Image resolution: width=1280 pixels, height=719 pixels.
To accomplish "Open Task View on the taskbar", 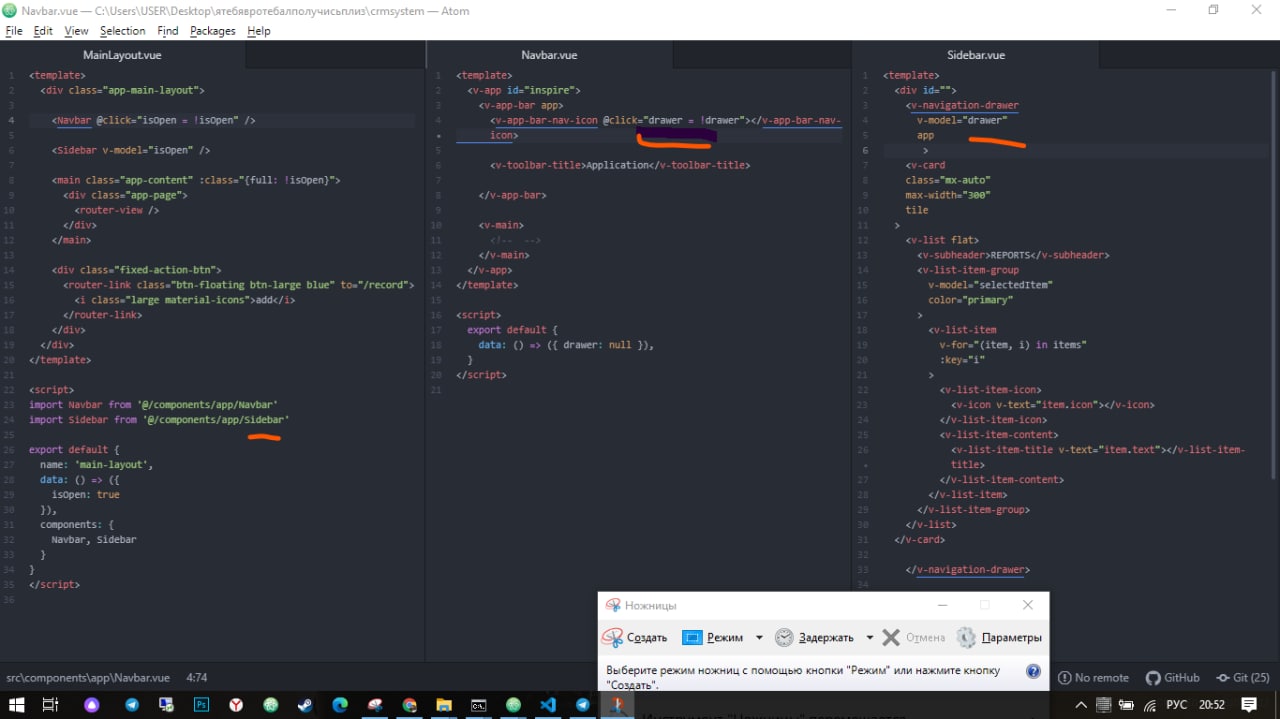I will tap(51, 705).
